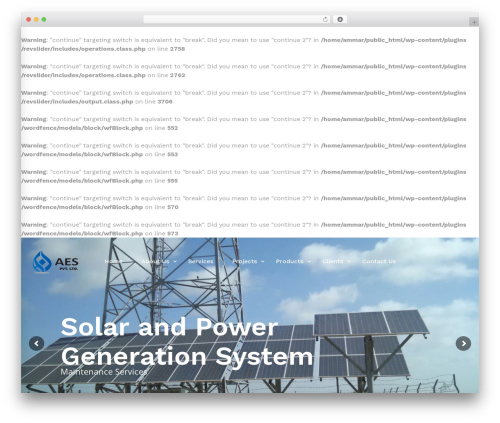500x423 pixels.
Task: Expand the Products dropdown chevron
Action: pos(309,262)
